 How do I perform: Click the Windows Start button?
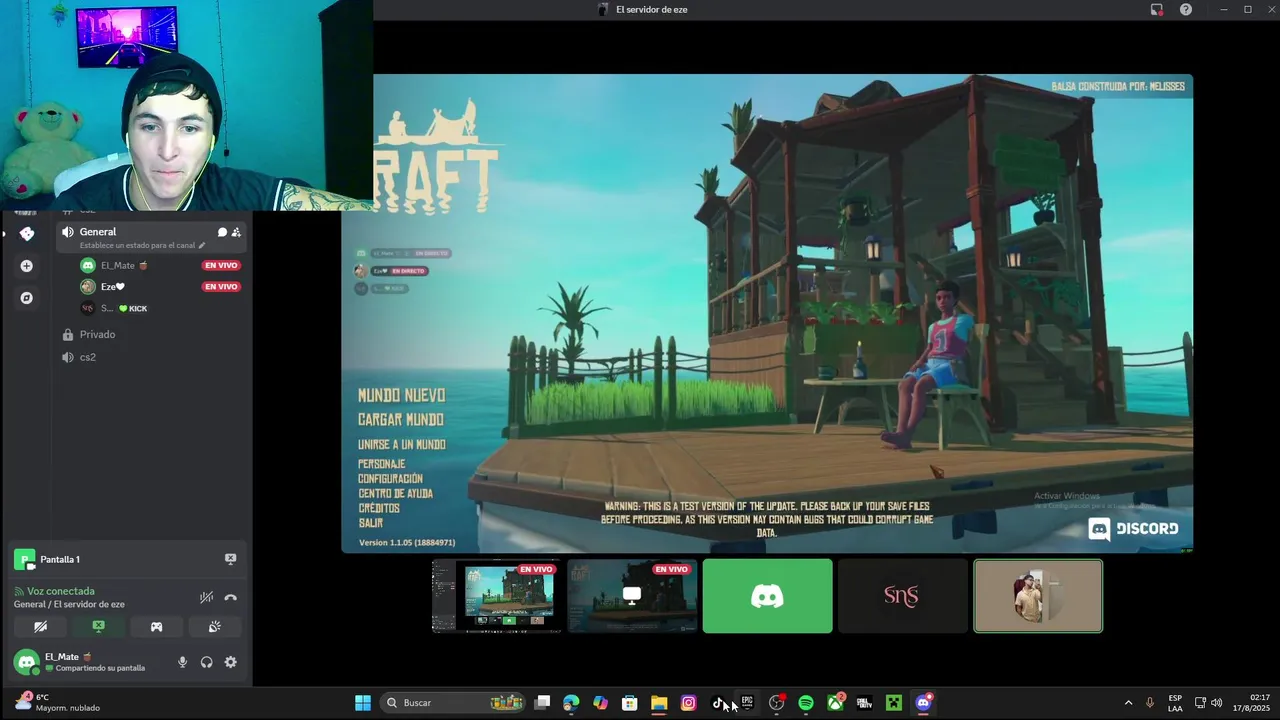coord(363,703)
